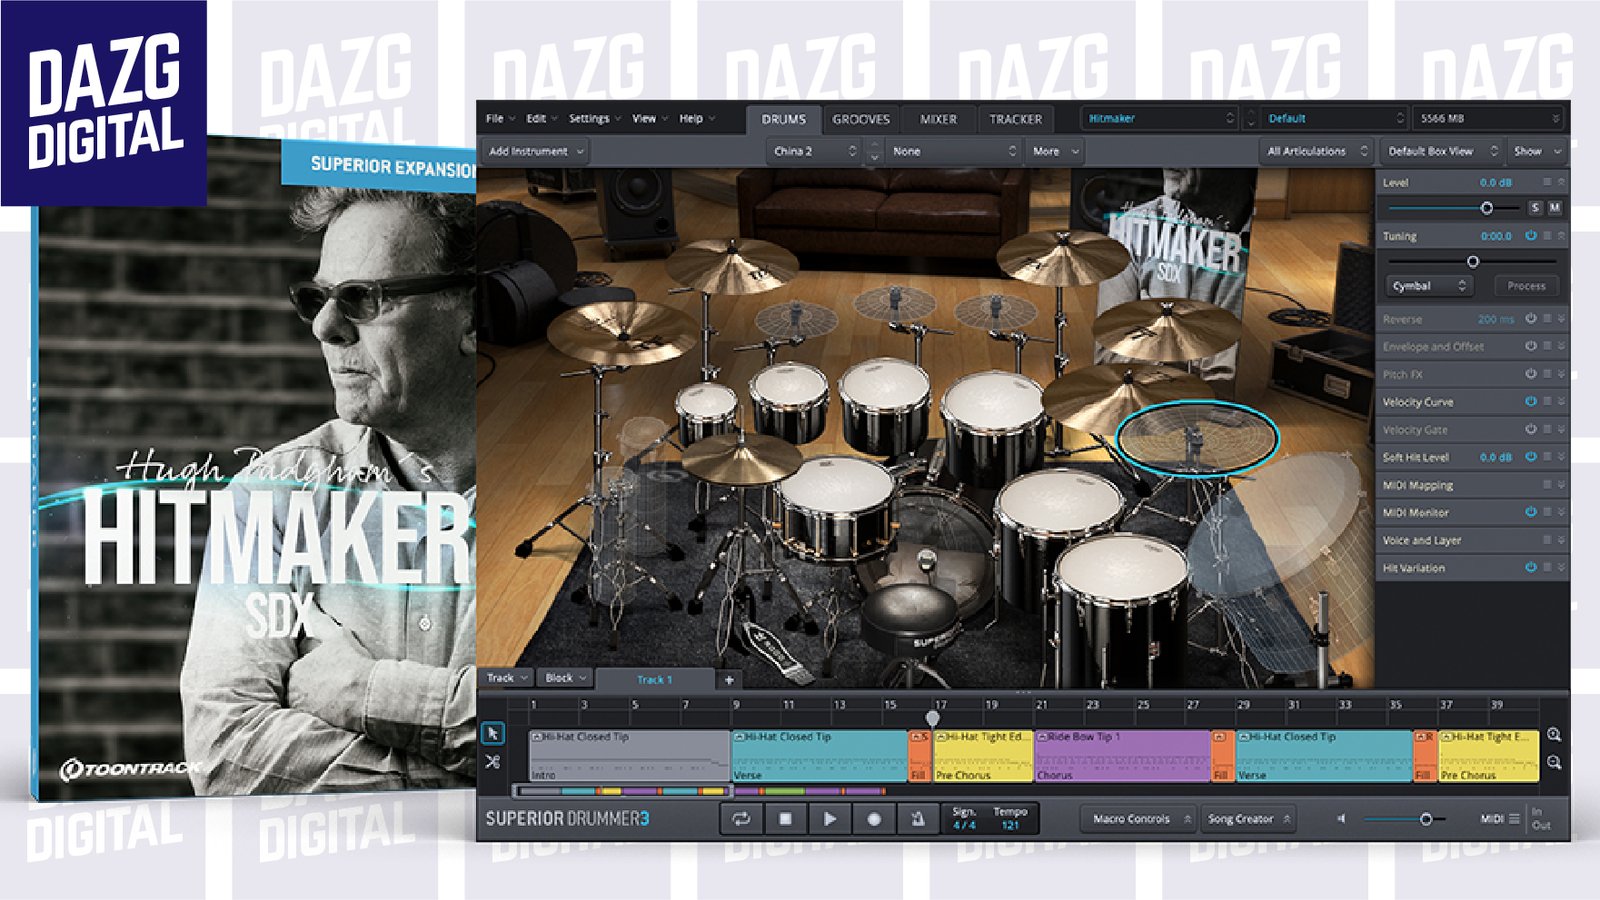Open the File menu
The width and height of the screenshot is (1600, 900).
[x=500, y=118]
